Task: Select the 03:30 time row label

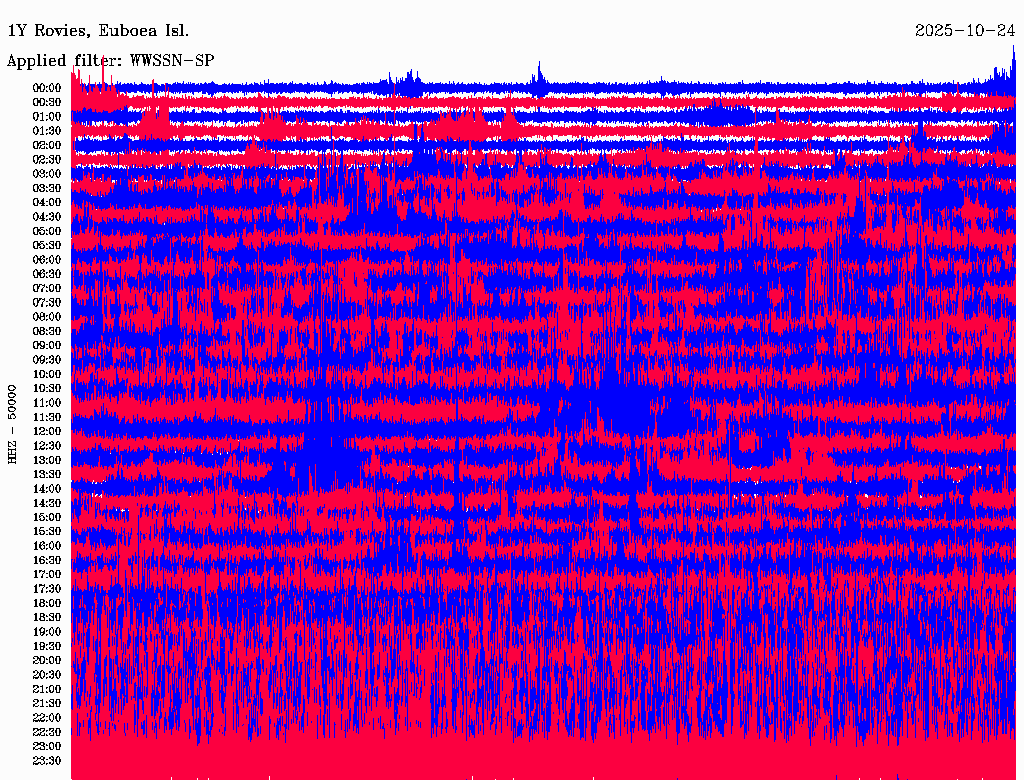Action: click(47, 189)
